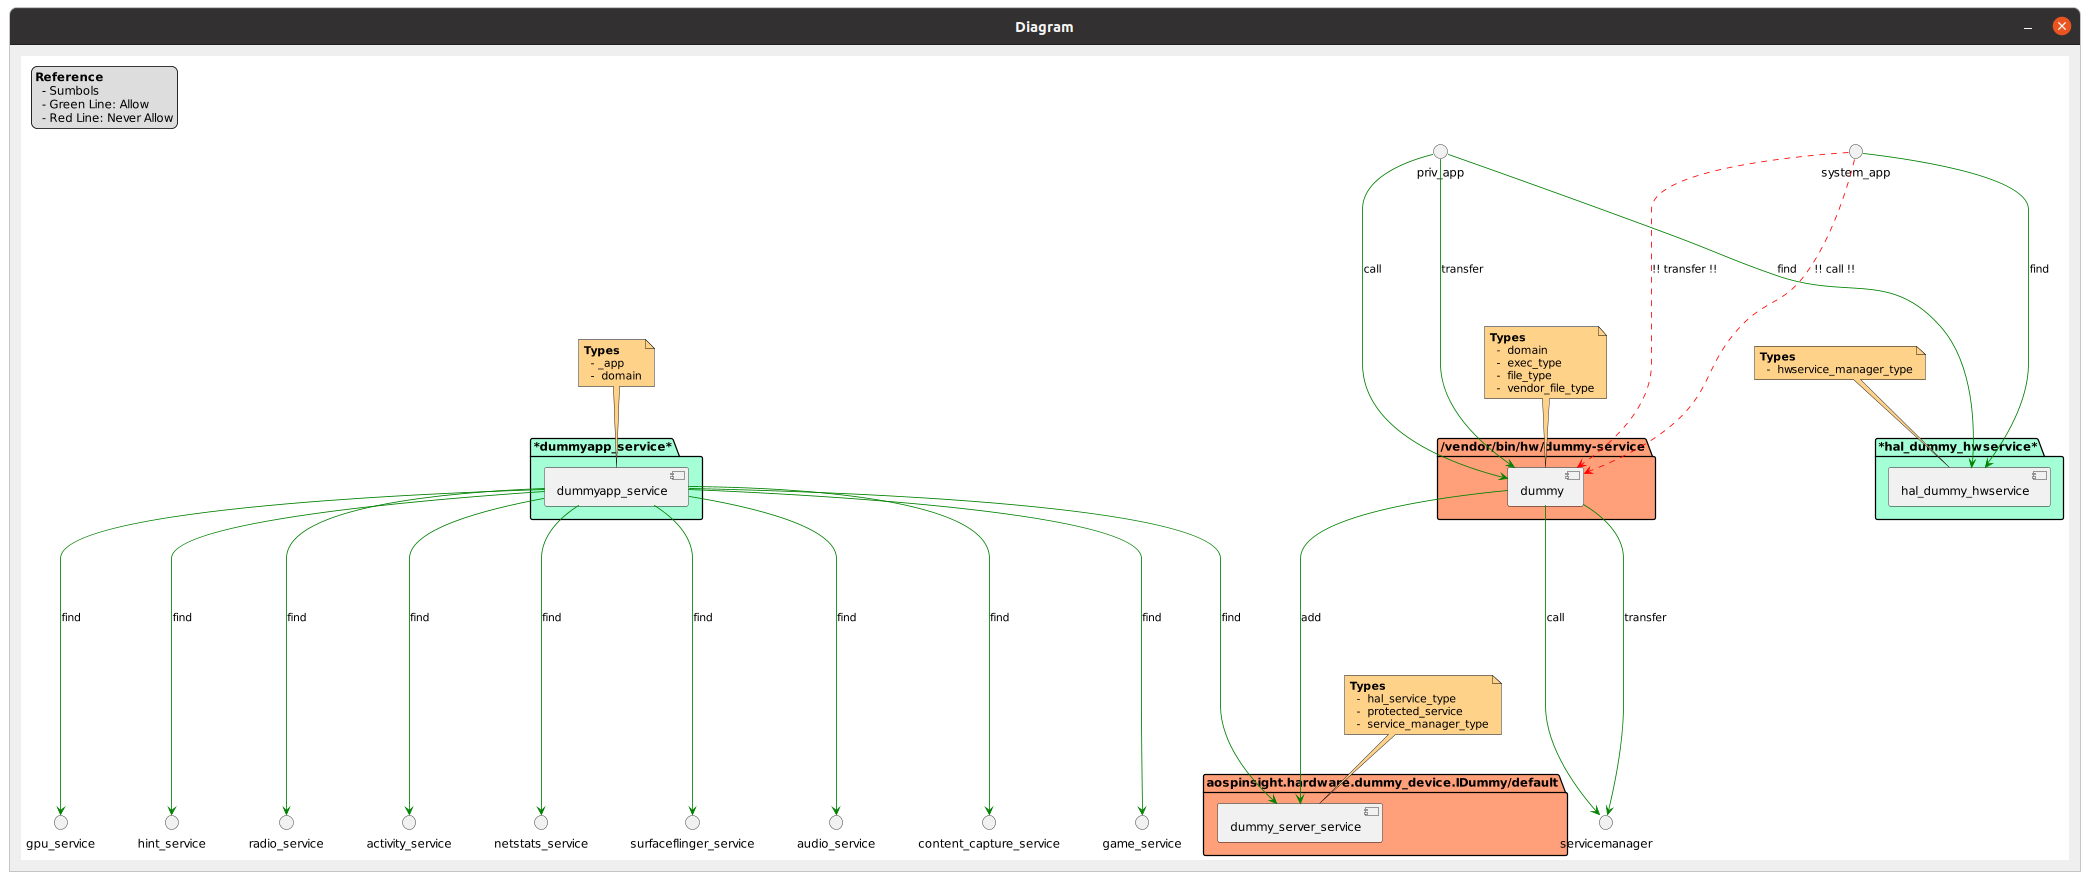2090x881 pixels.
Task: Select the radio_service node circle
Action: 286,822
